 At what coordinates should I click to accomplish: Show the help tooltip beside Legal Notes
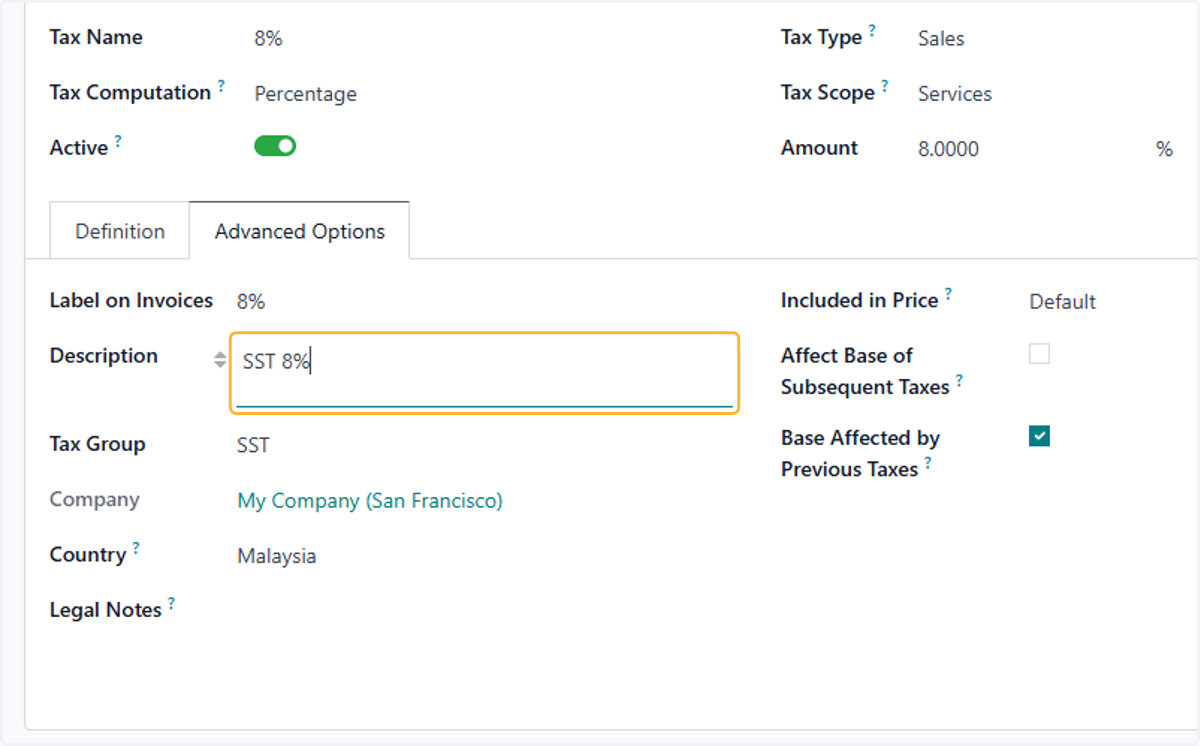[171, 603]
